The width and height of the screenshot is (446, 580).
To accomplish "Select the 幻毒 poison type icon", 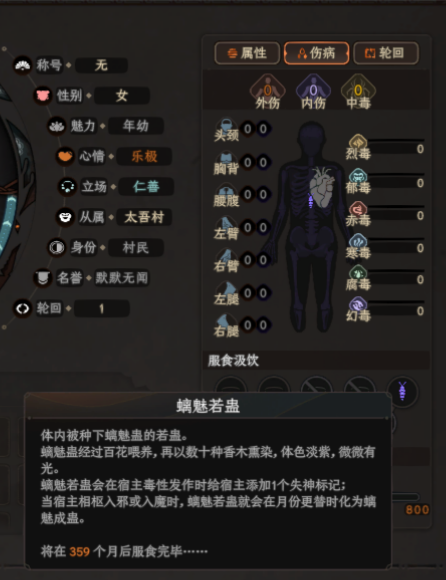I will (358, 305).
